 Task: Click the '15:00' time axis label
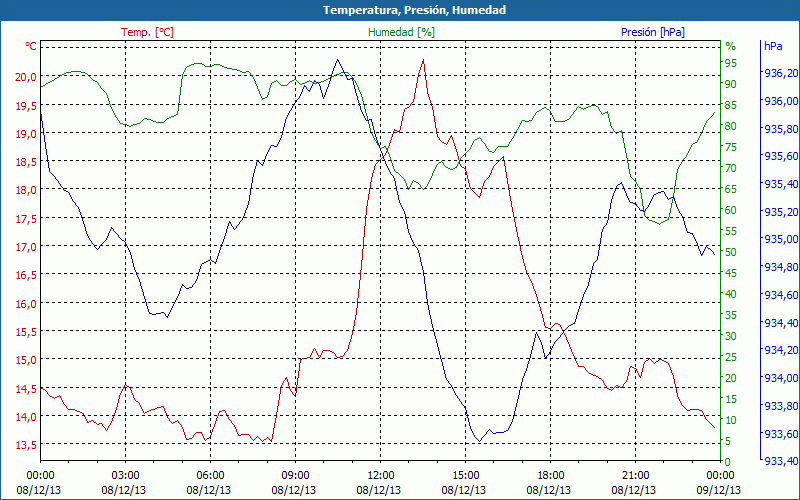[x=465, y=476]
